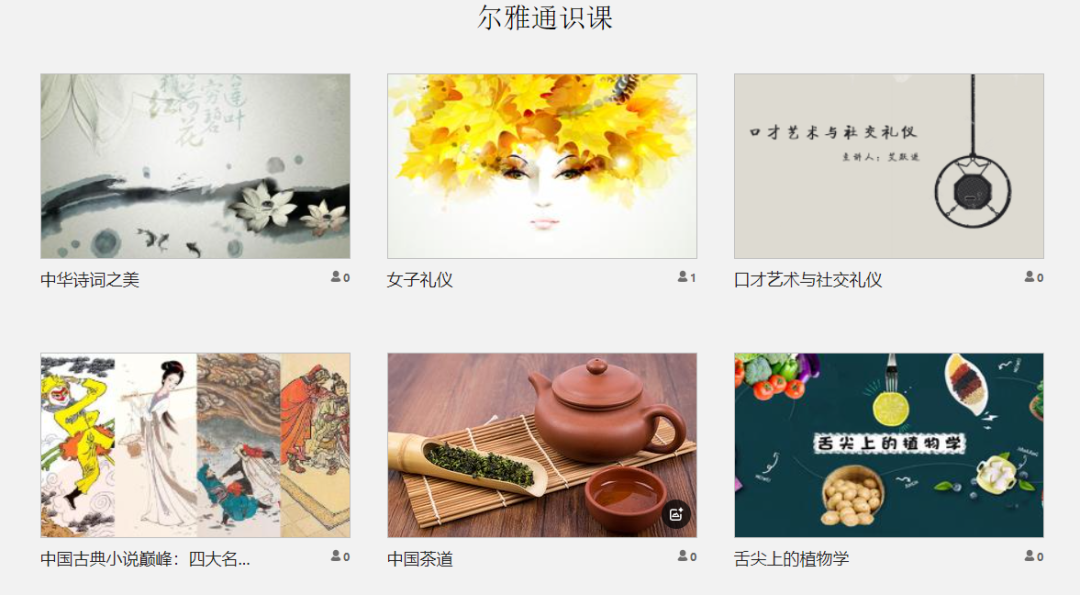
Task: Click the image search icon on teapot picture
Action: coord(676,514)
